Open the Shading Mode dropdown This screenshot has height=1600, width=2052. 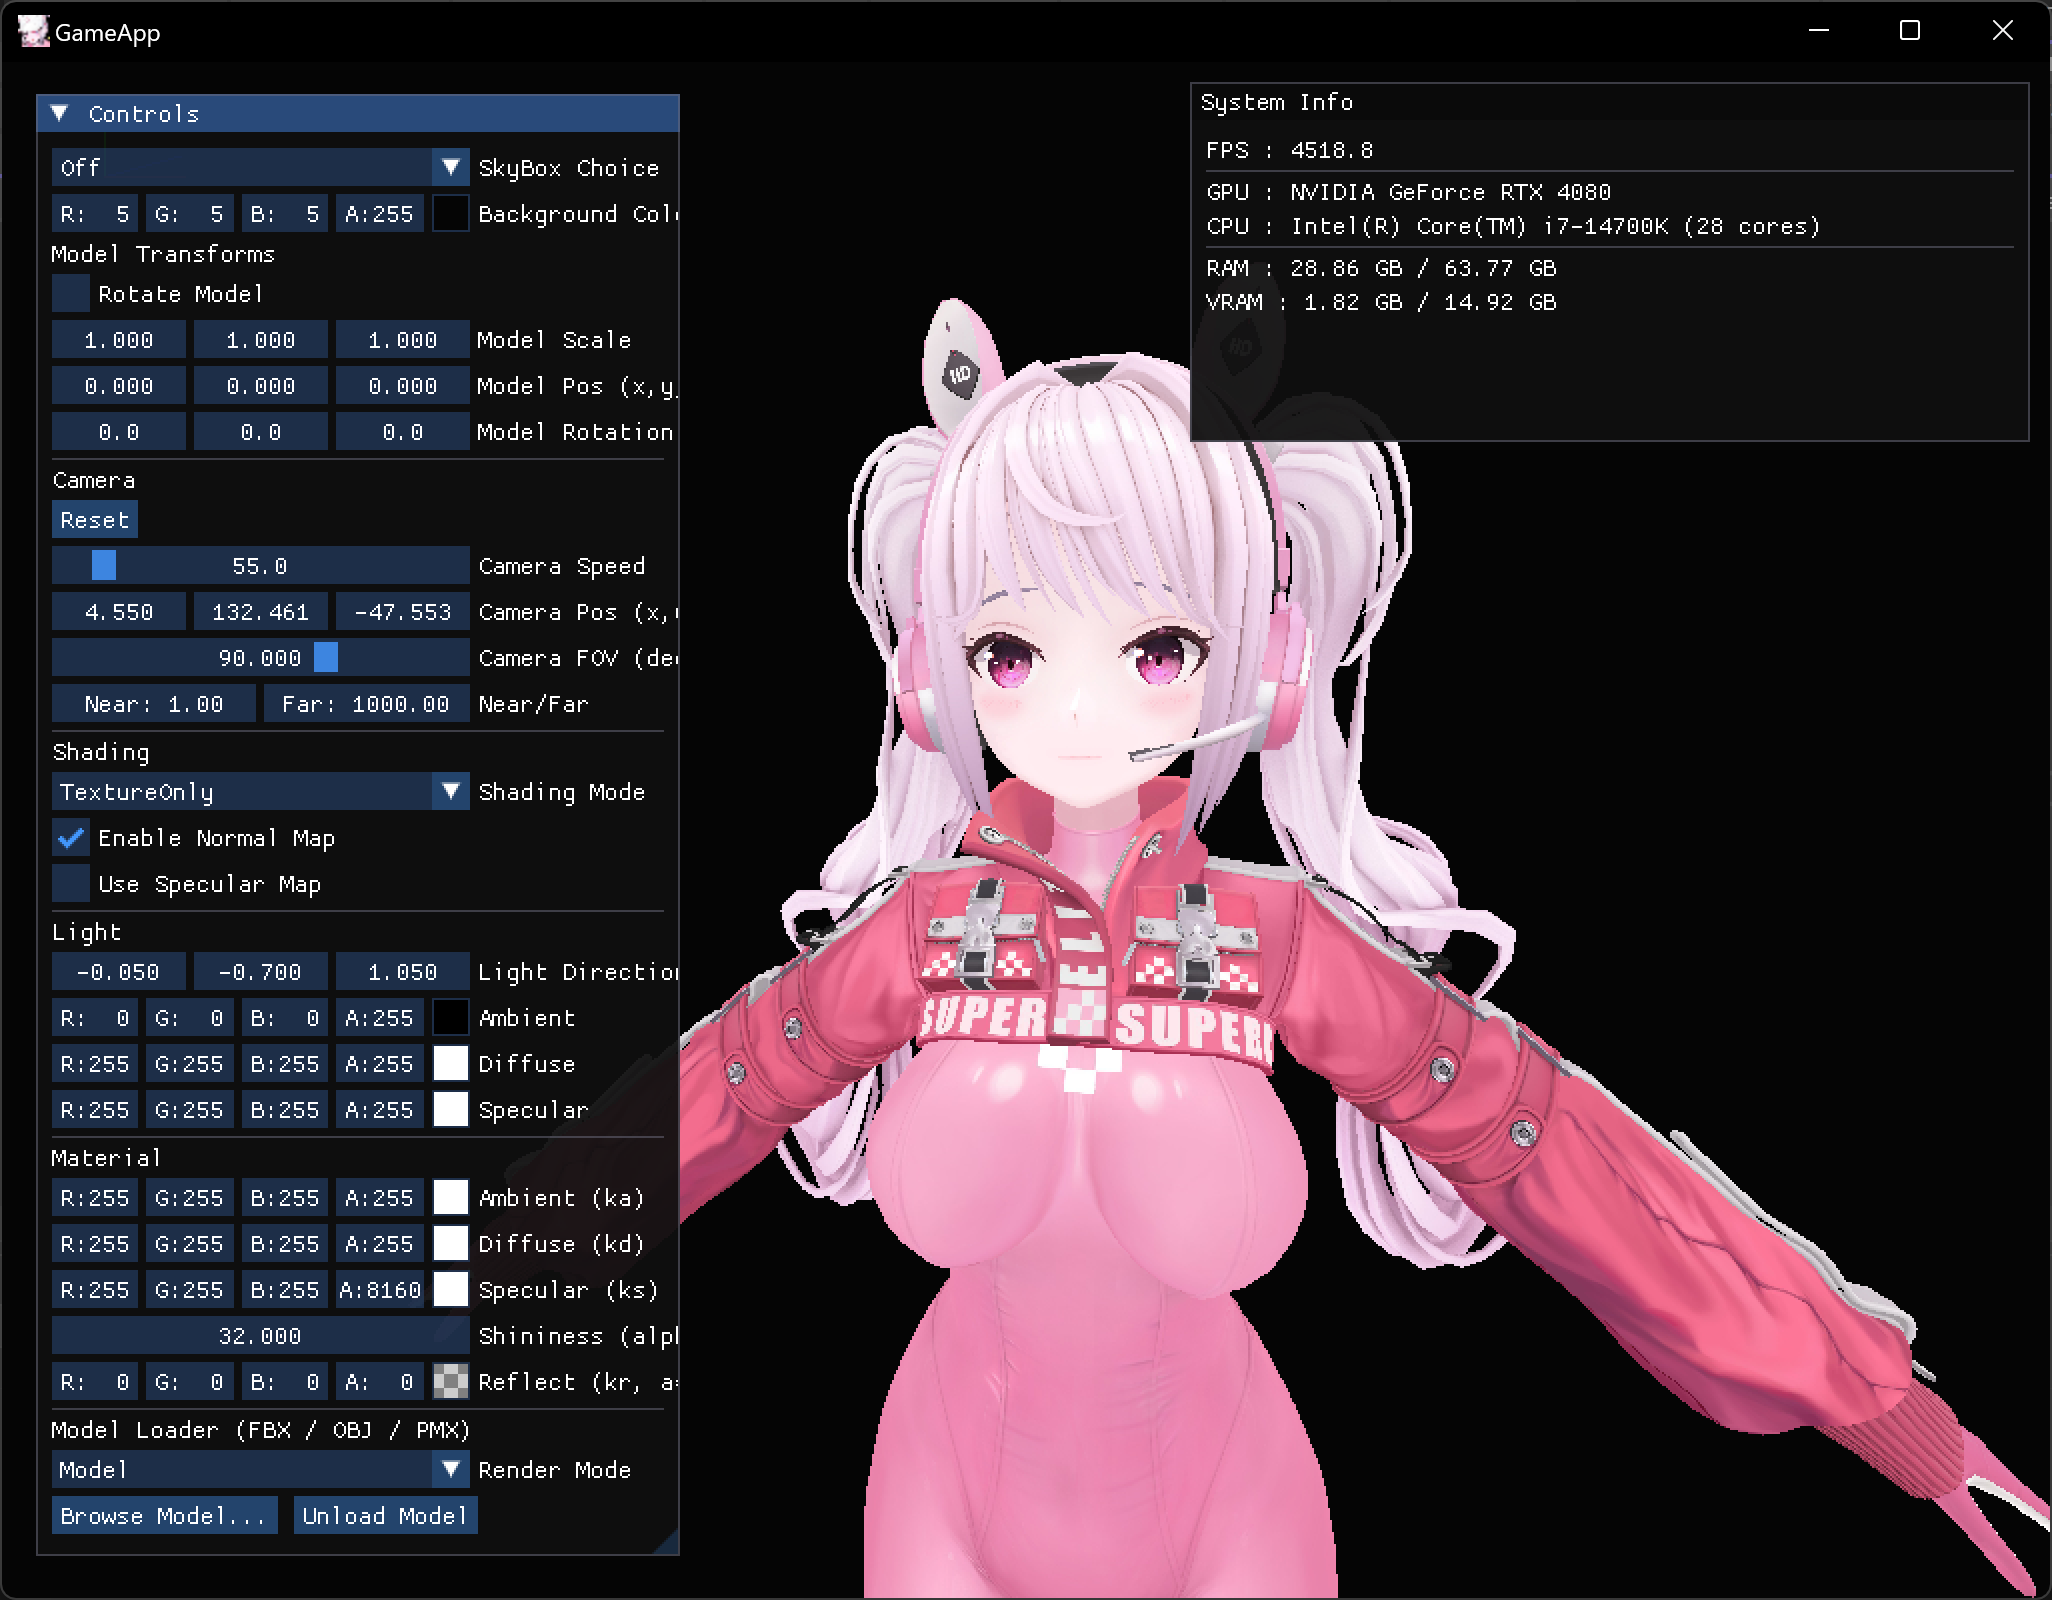(450, 792)
